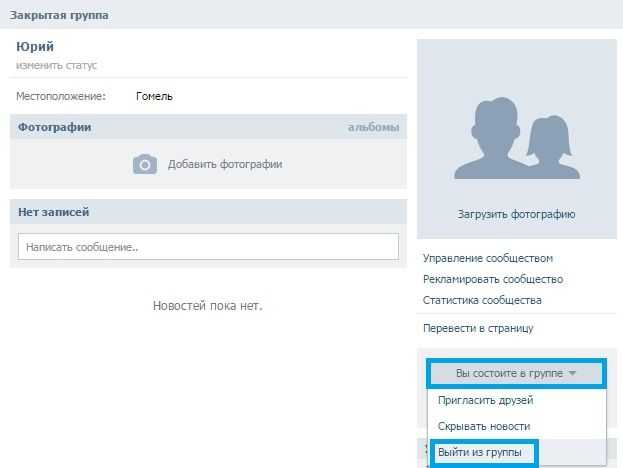Click the 'Закрытая группа' title text
The height and width of the screenshot is (468, 623).
pos(59,15)
